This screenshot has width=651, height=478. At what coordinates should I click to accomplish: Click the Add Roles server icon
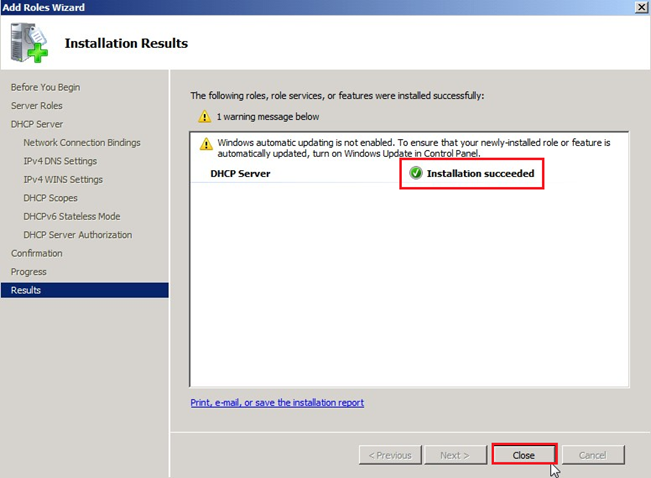coord(29,43)
